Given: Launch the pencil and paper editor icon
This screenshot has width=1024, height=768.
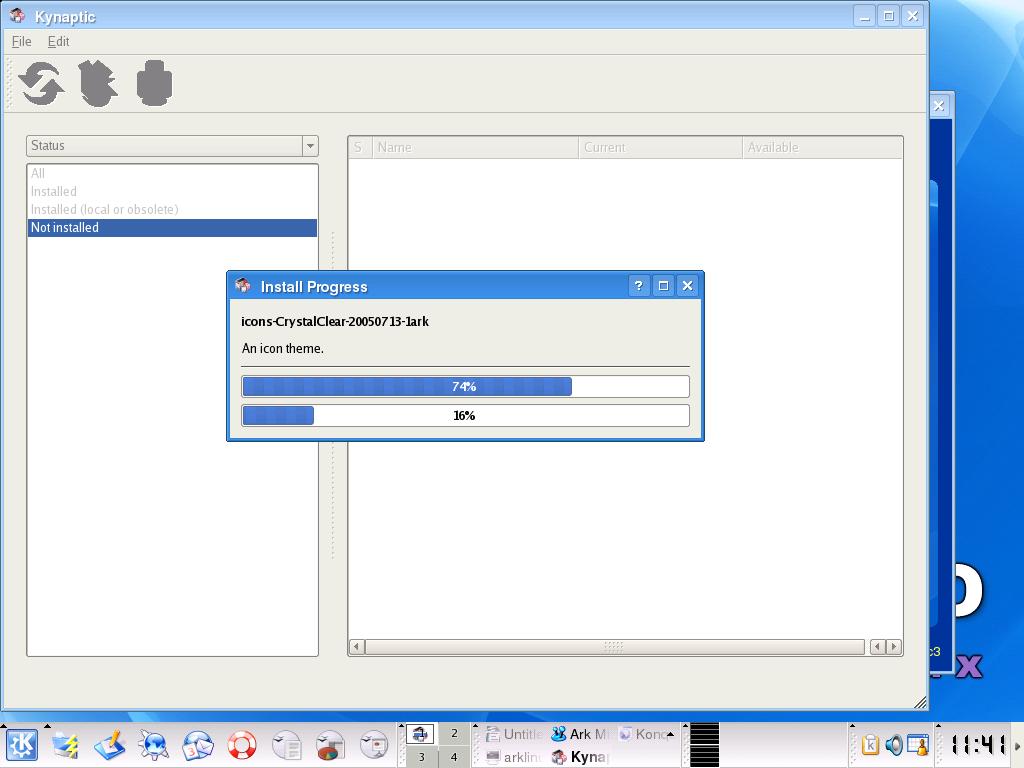Looking at the screenshot, I should 110,745.
